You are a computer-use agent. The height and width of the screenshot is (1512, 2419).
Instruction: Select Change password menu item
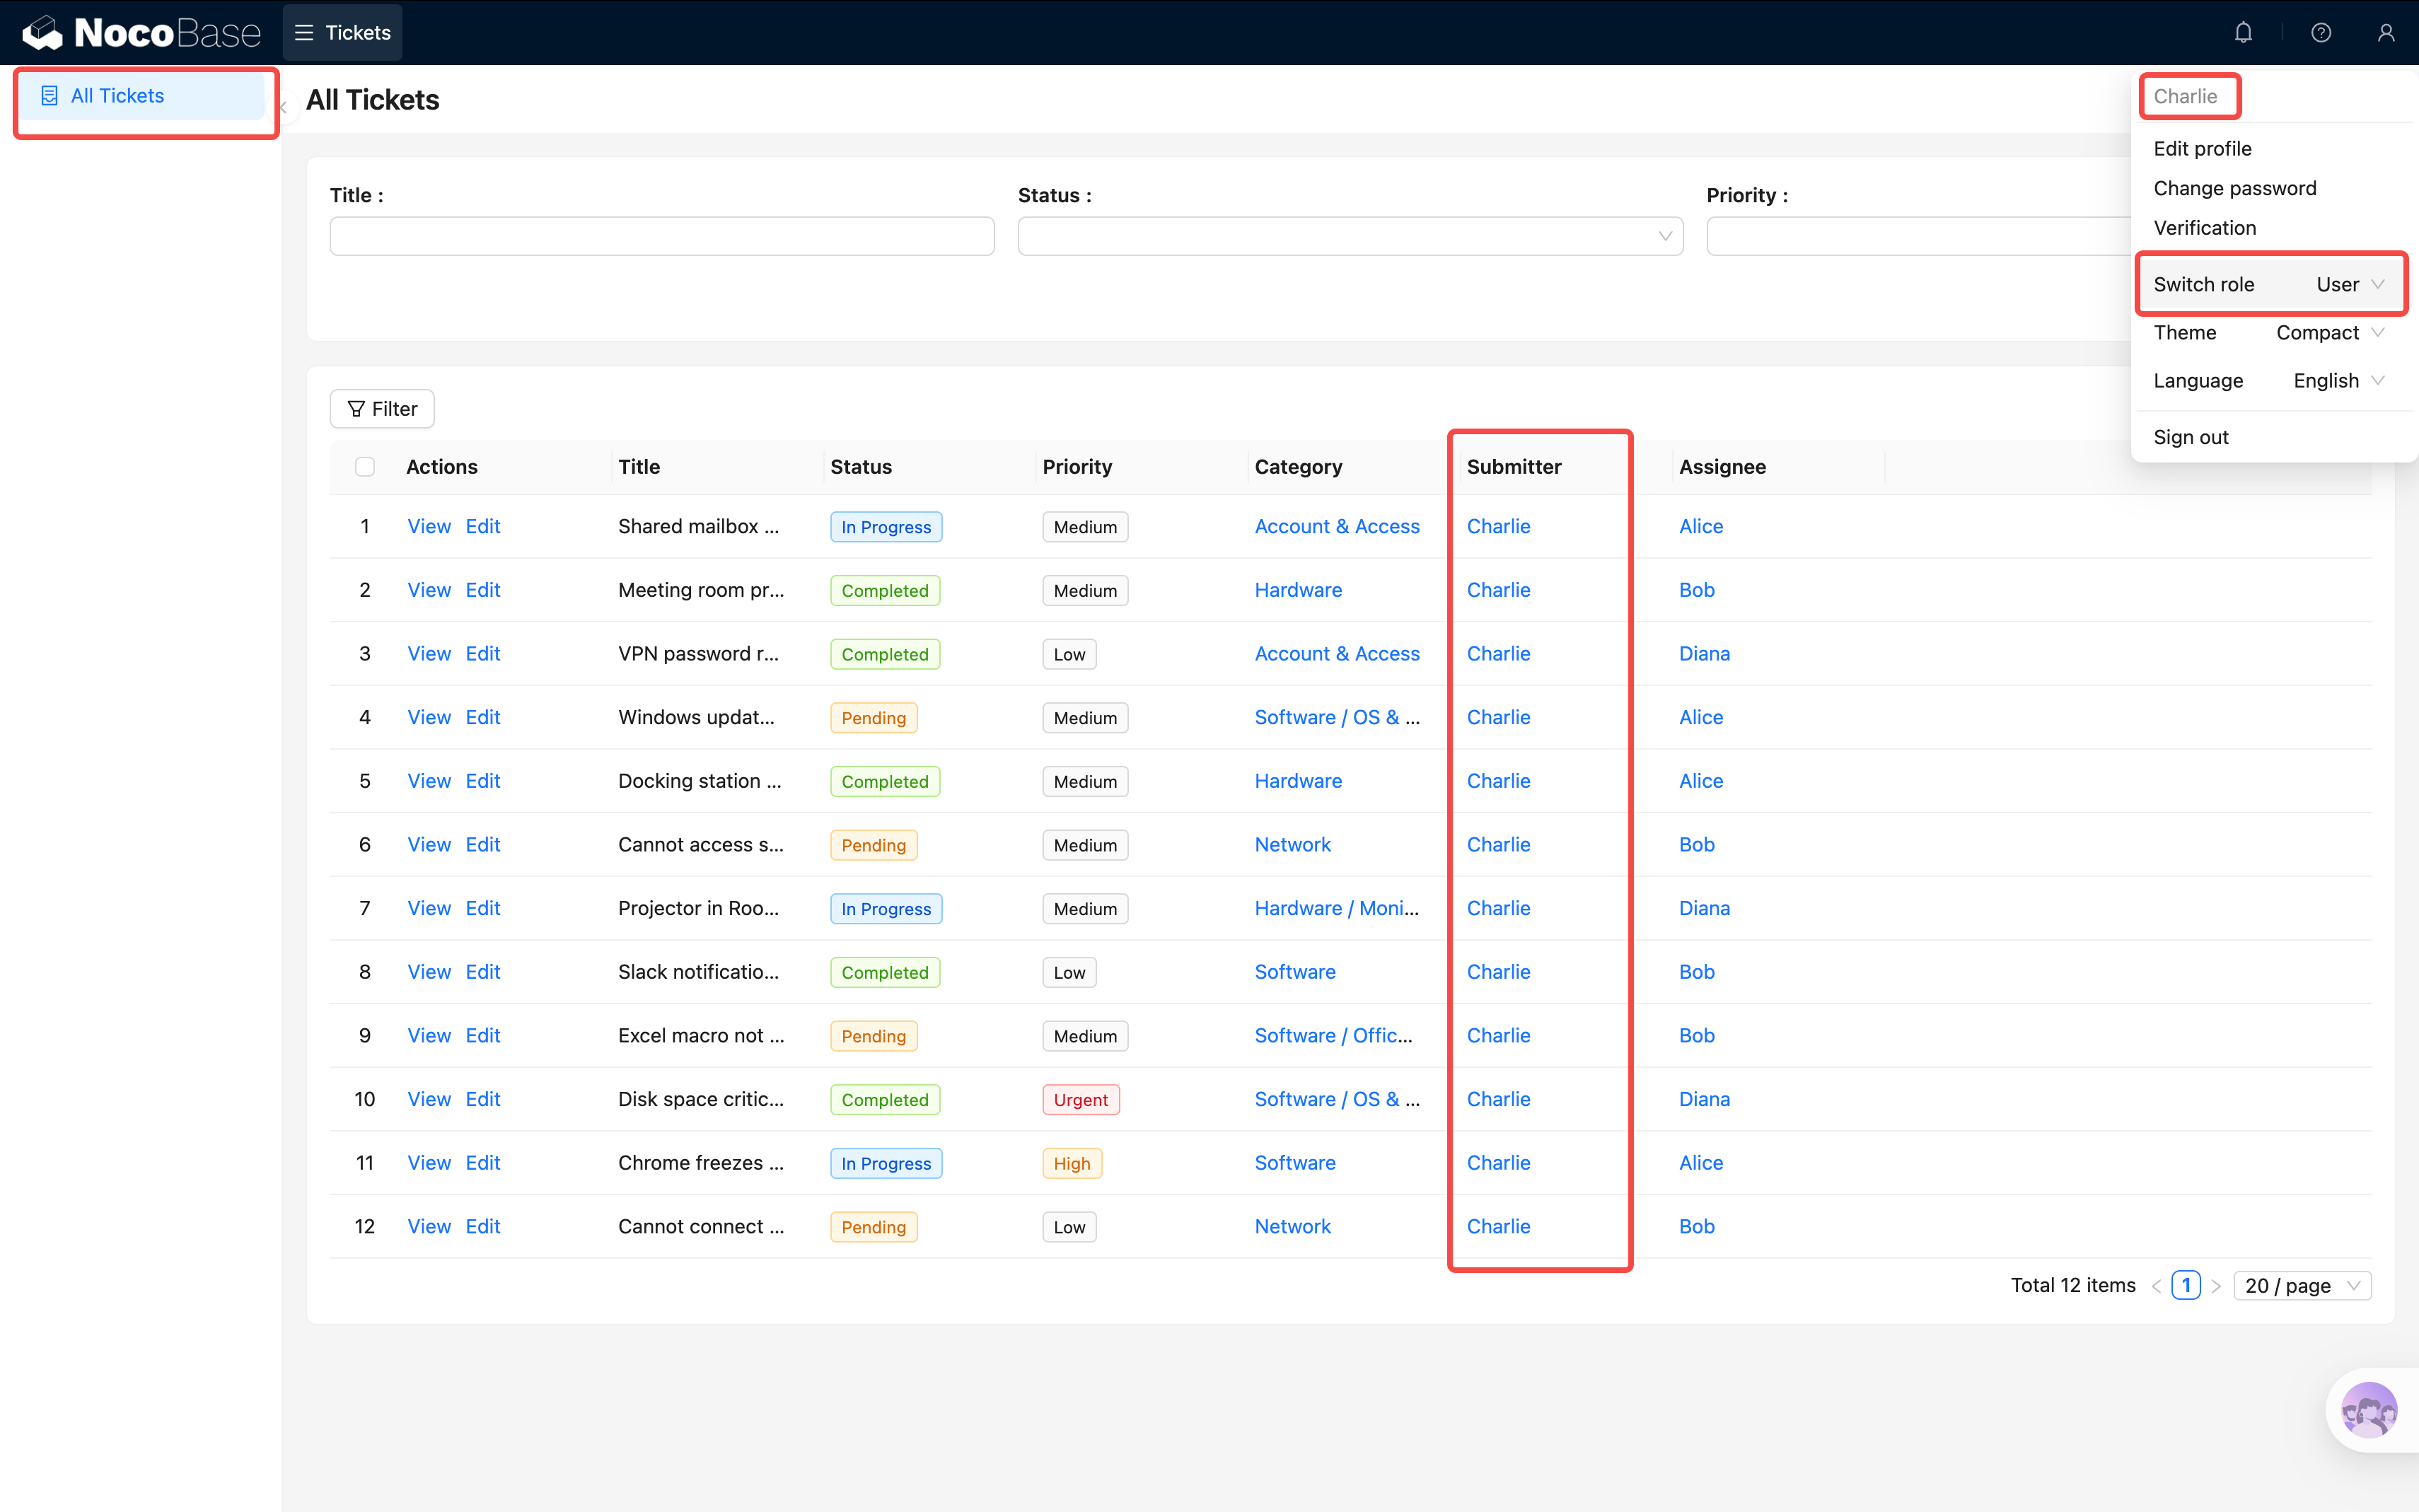(2234, 189)
